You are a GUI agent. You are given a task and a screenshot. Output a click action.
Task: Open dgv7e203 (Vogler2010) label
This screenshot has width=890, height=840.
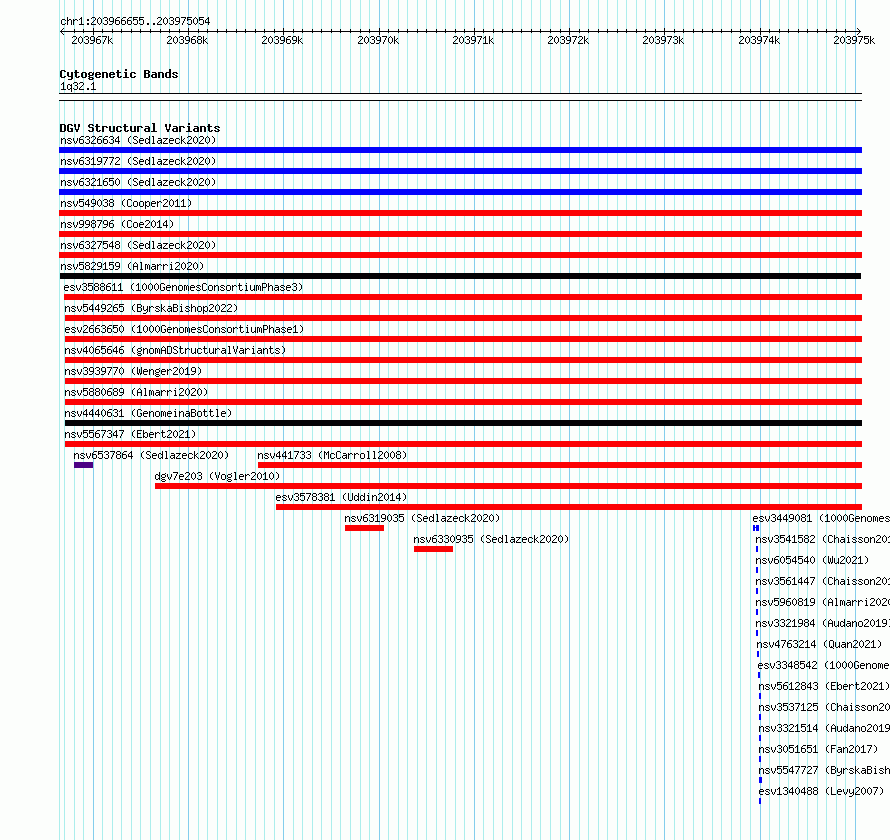(x=217, y=476)
